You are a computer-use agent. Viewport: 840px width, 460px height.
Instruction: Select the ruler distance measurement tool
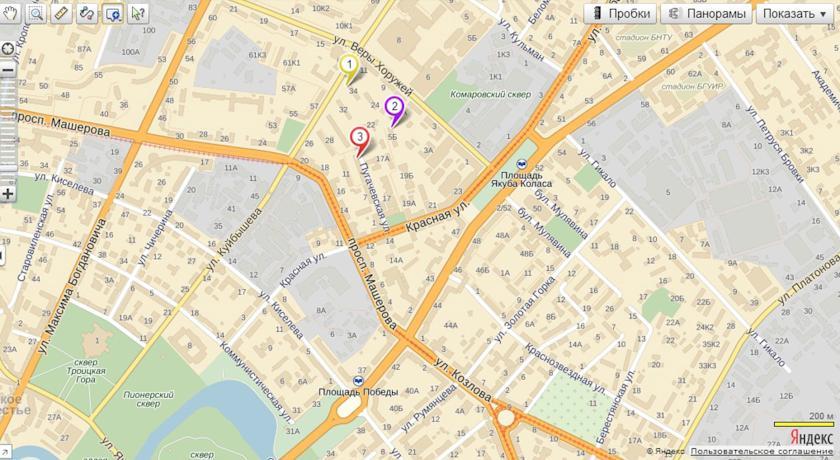pos(62,13)
